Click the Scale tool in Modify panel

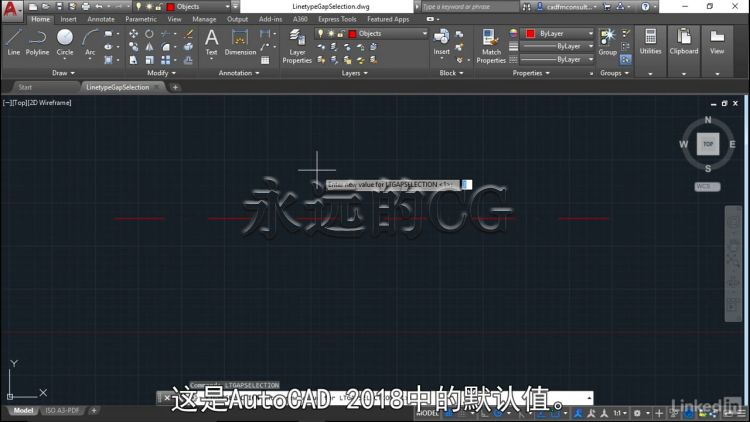[149, 60]
